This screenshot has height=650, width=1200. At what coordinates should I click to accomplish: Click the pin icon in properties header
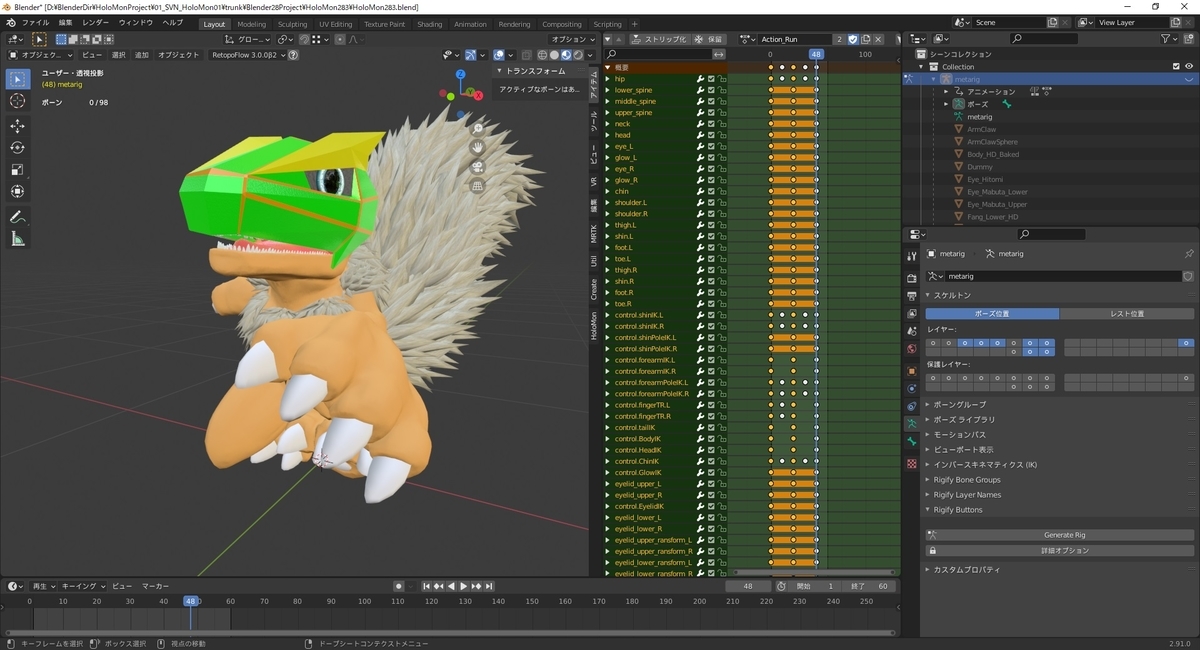1188,254
